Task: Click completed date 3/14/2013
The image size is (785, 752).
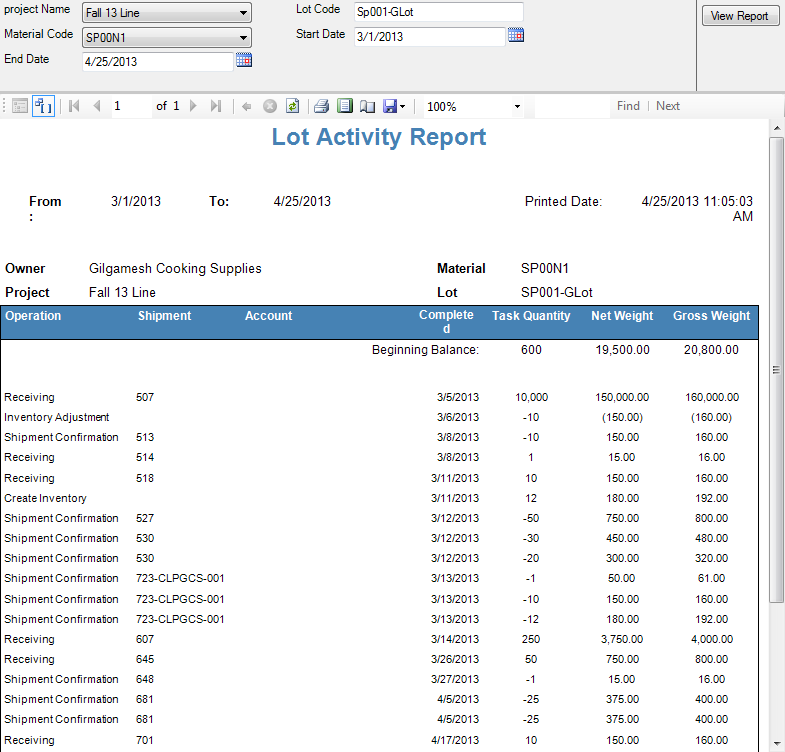Action: pos(455,639)
